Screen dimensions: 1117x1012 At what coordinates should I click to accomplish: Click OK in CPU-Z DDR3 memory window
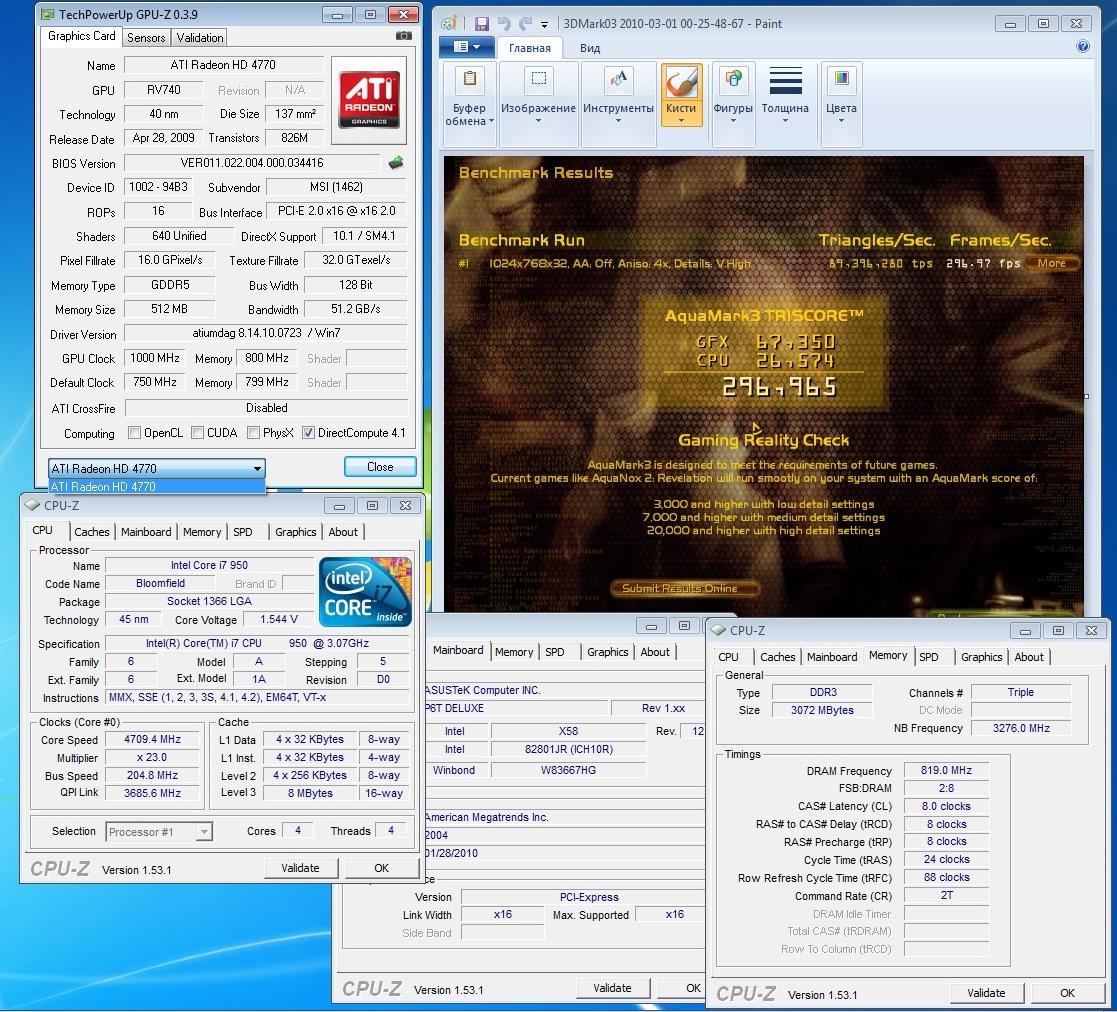tap(1067, 993)
